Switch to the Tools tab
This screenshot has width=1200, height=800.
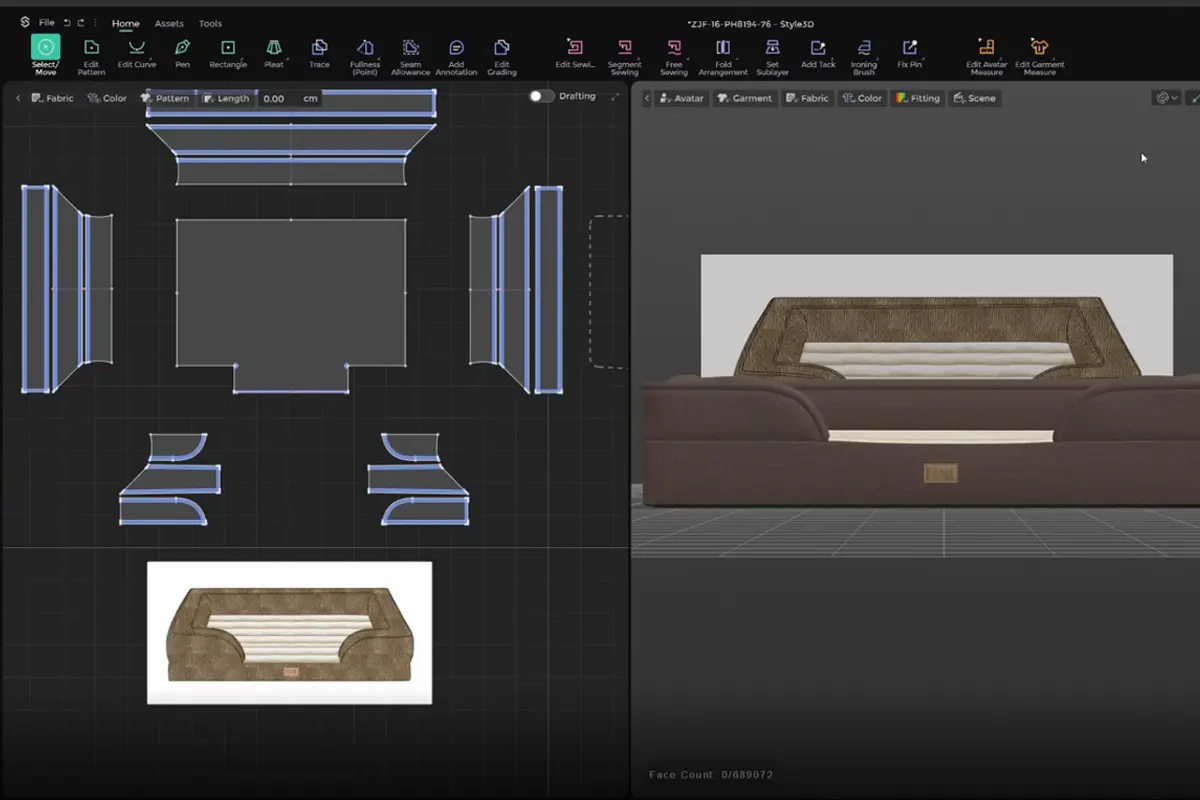click(210, 23)
